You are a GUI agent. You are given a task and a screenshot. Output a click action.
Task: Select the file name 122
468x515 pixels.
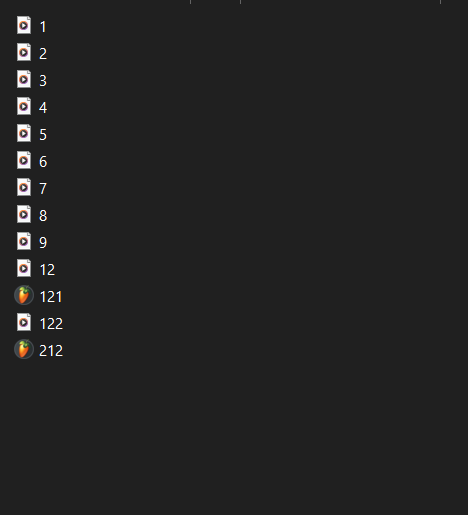(x=51, y=324)
